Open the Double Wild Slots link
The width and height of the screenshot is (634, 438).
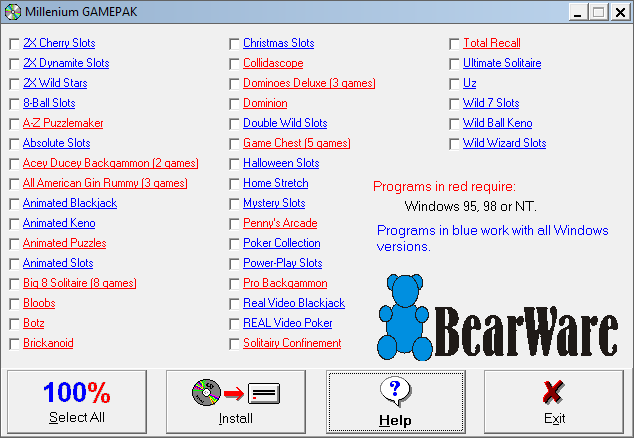285,123
